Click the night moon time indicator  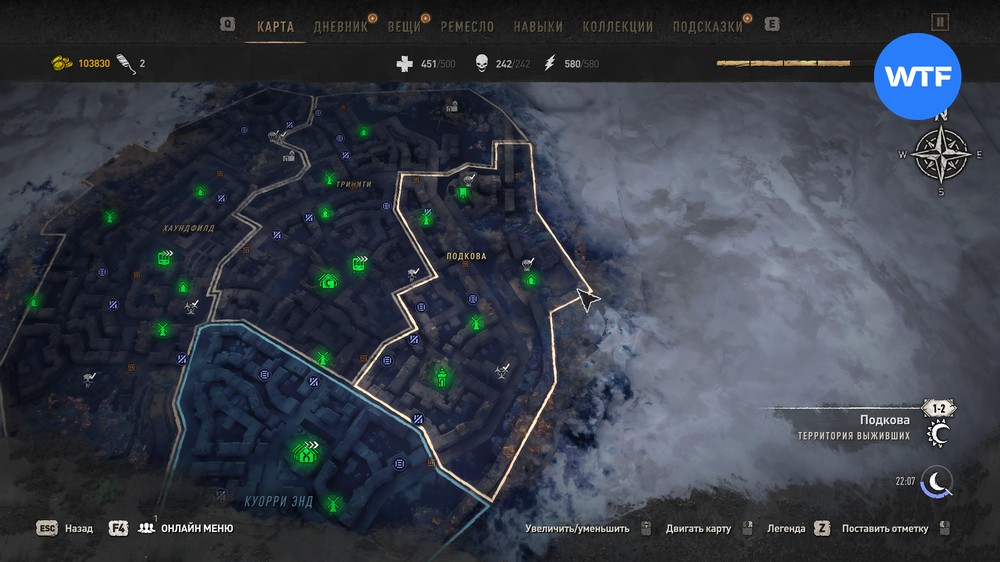(x=936, y=482)
